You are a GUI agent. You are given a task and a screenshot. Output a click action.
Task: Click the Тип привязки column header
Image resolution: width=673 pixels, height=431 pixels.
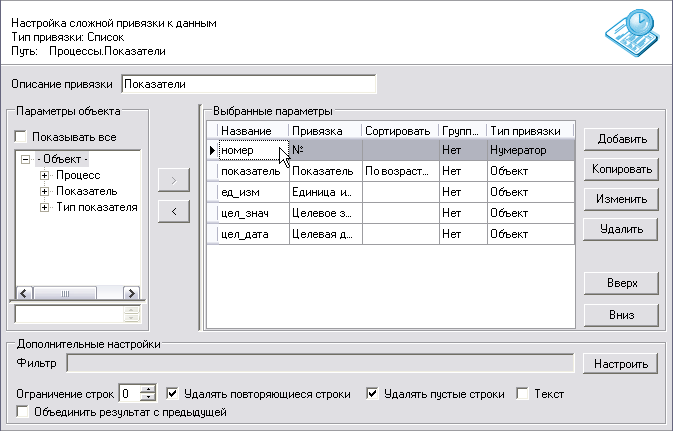pyautogui.click(x=531, y=131)
